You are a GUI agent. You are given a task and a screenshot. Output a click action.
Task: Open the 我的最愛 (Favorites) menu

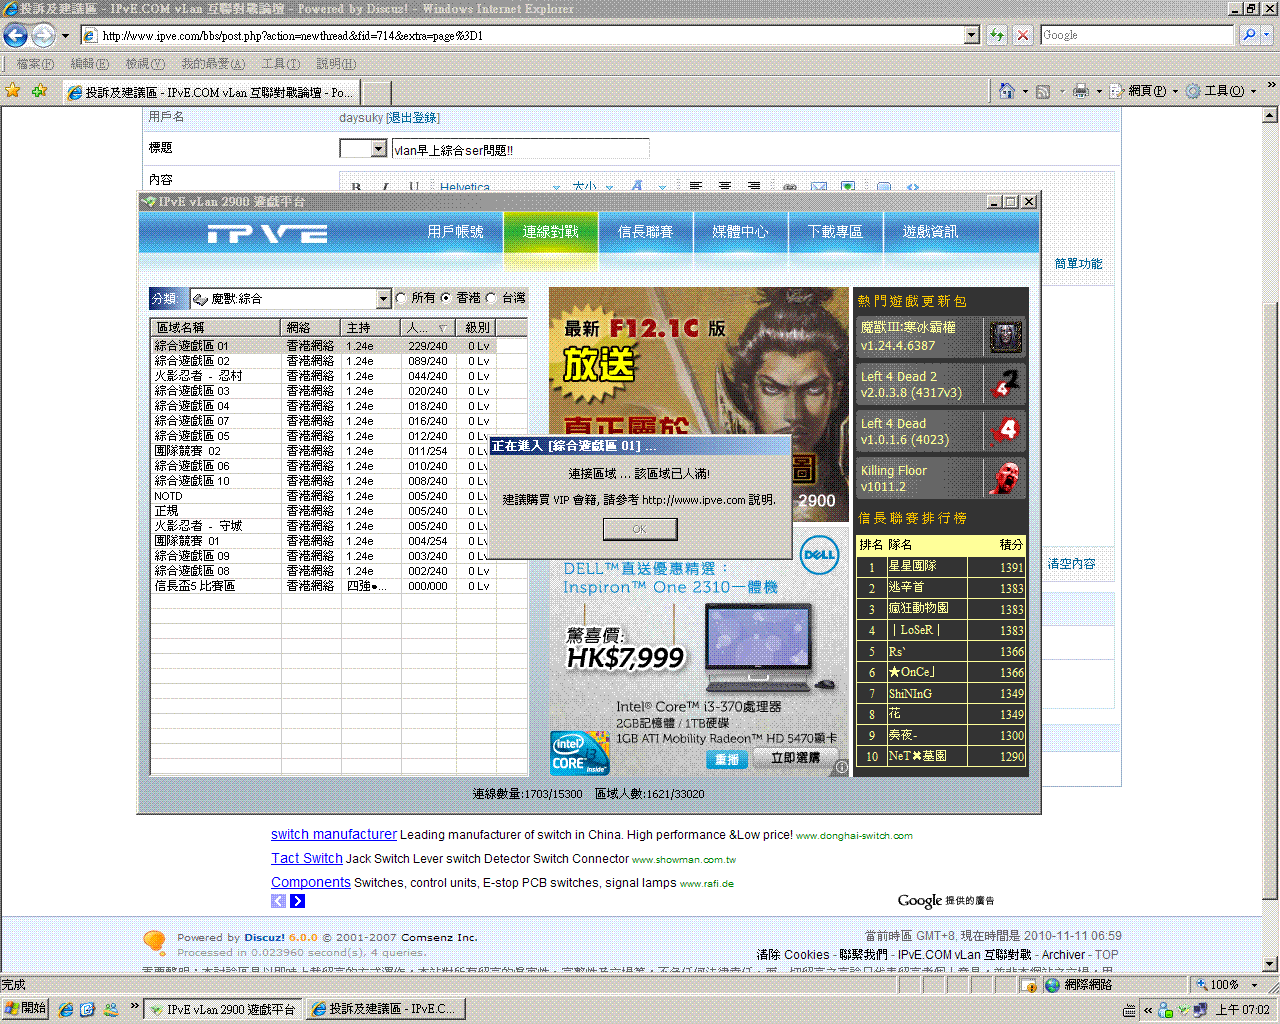click(213, 64)
